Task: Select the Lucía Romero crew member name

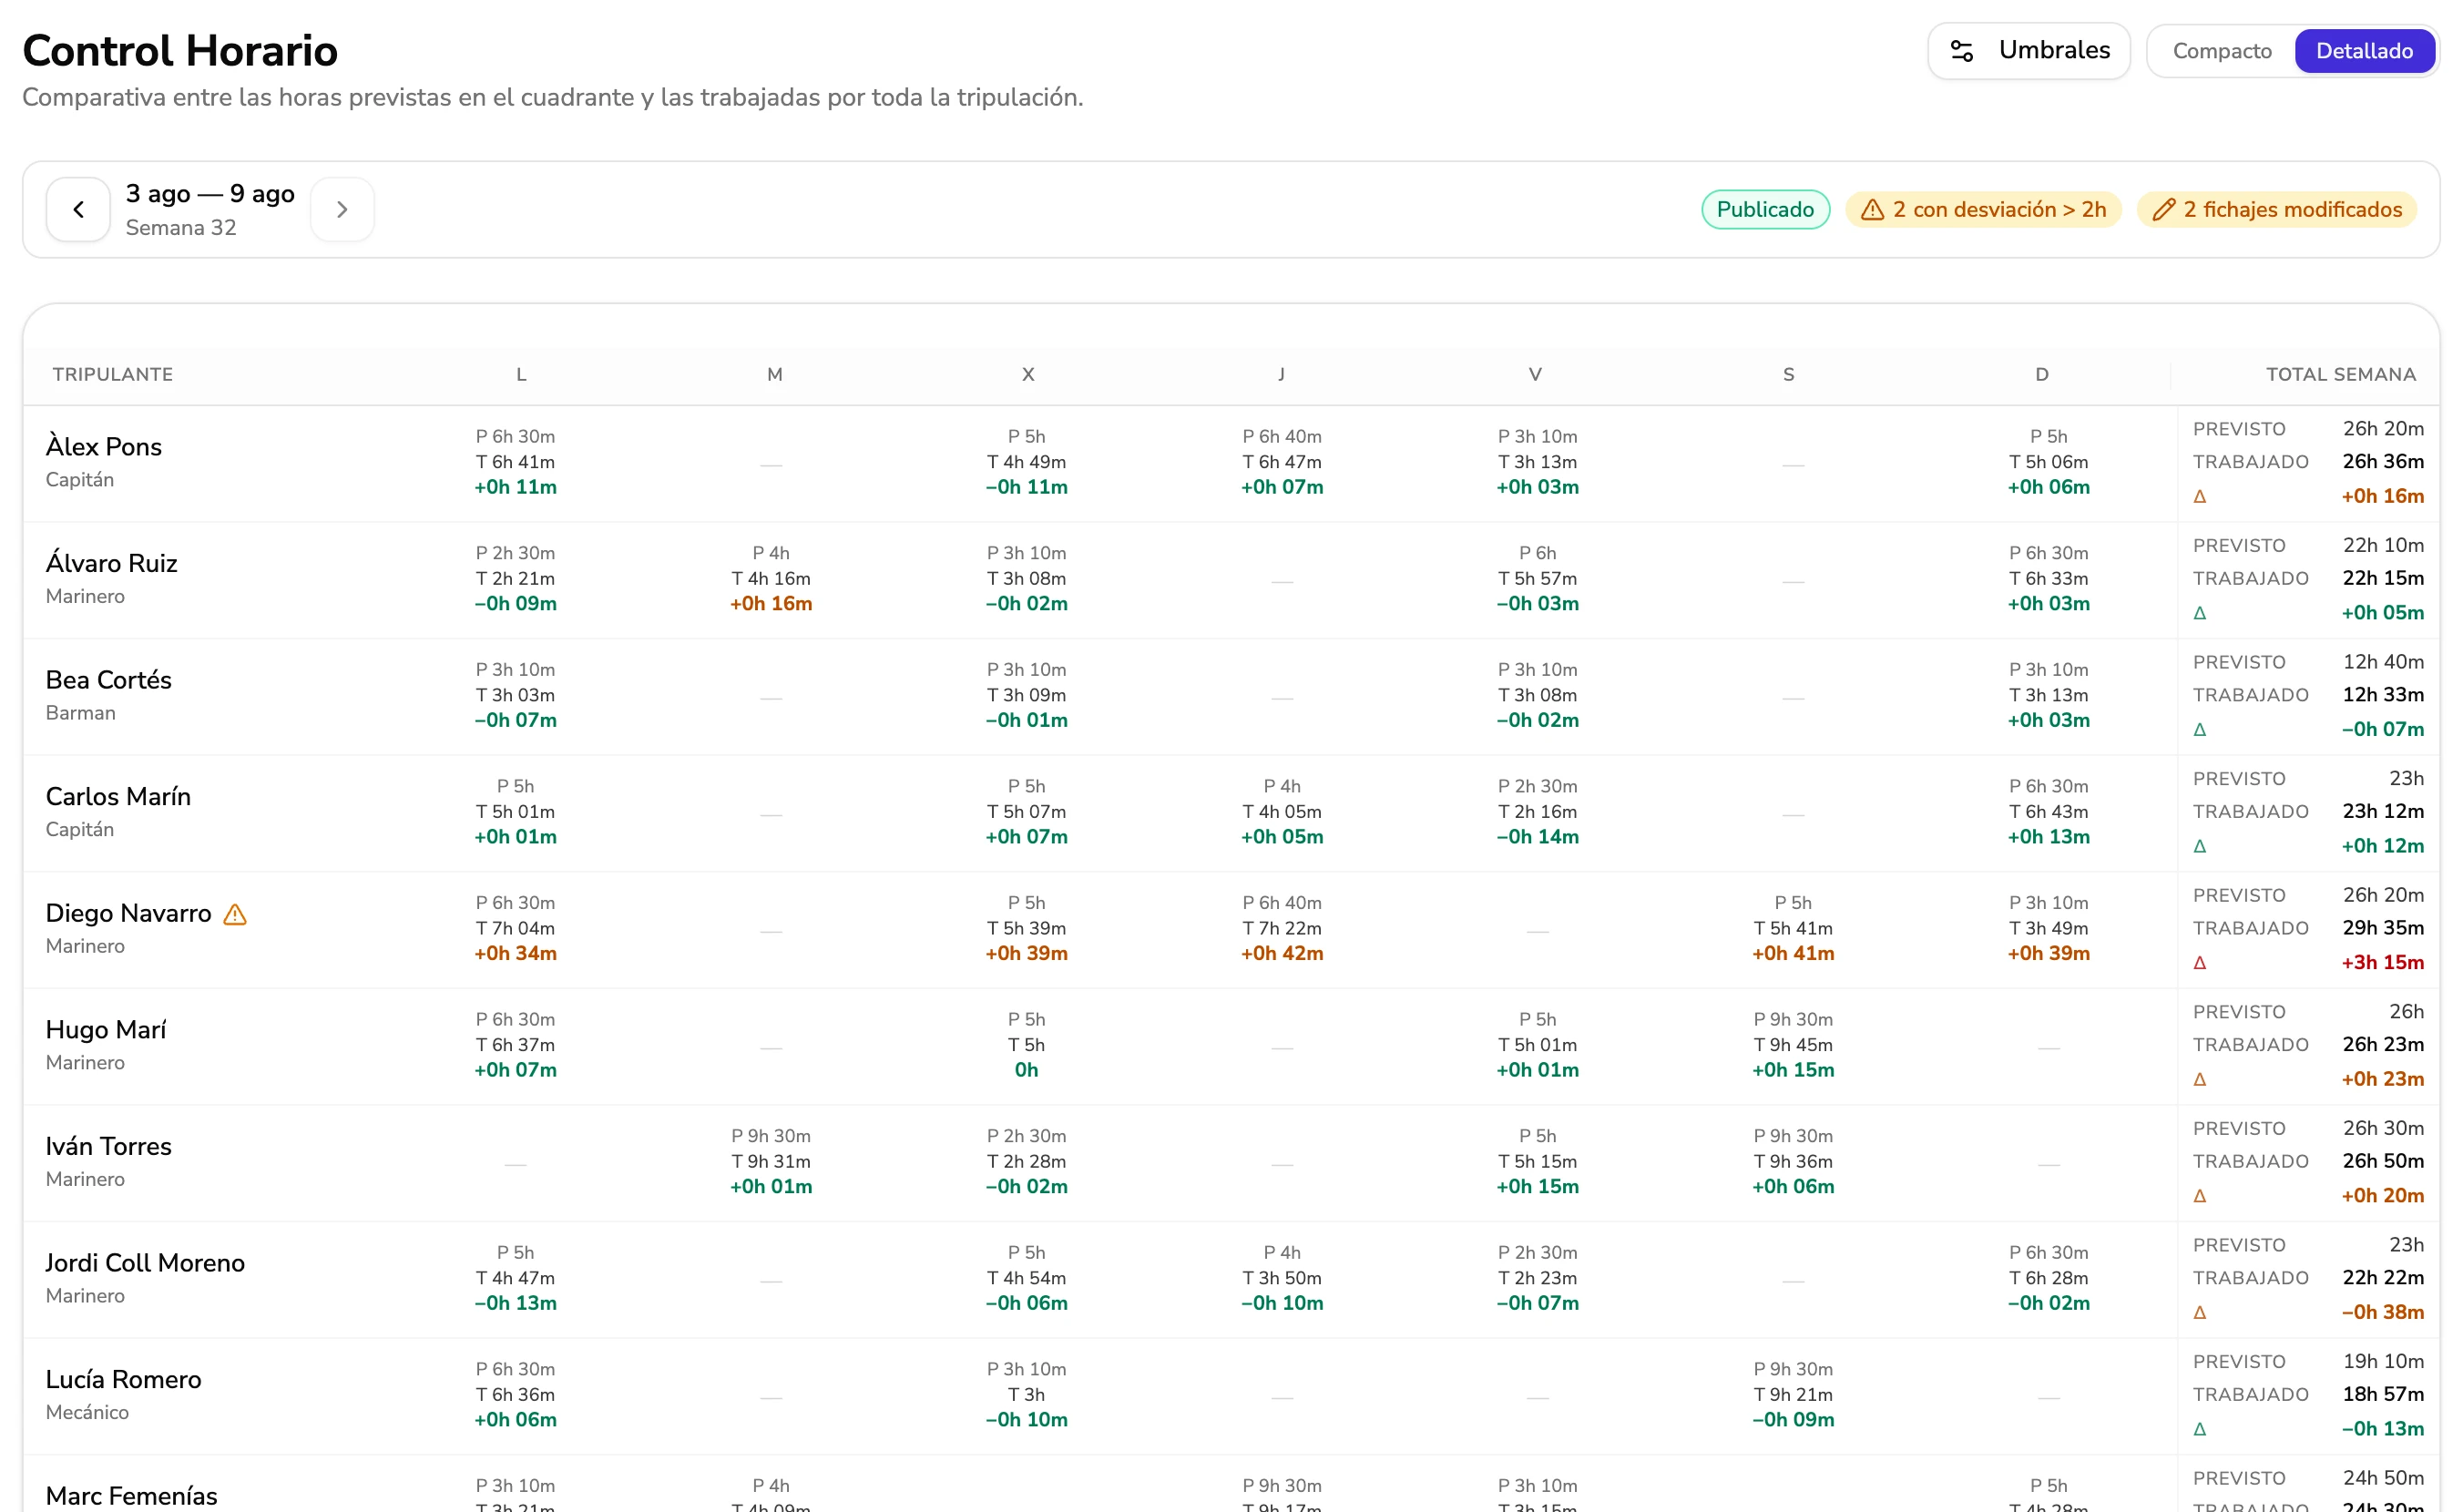Action: 124,1379
